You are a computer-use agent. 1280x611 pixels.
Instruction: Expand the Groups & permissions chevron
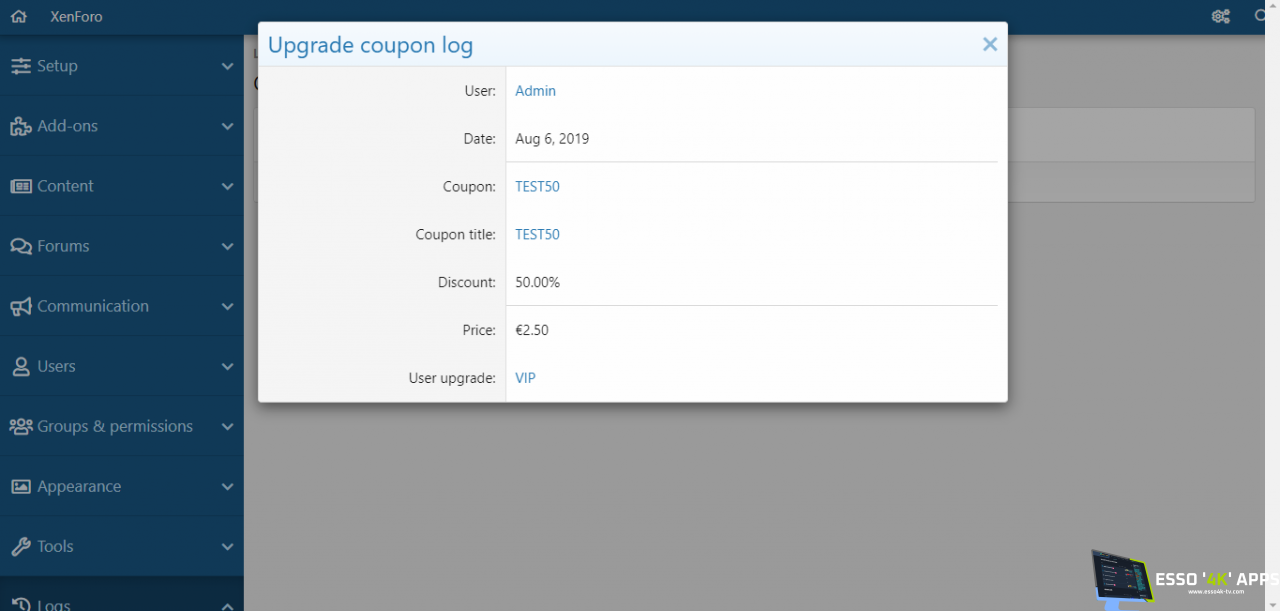point(227,427)
